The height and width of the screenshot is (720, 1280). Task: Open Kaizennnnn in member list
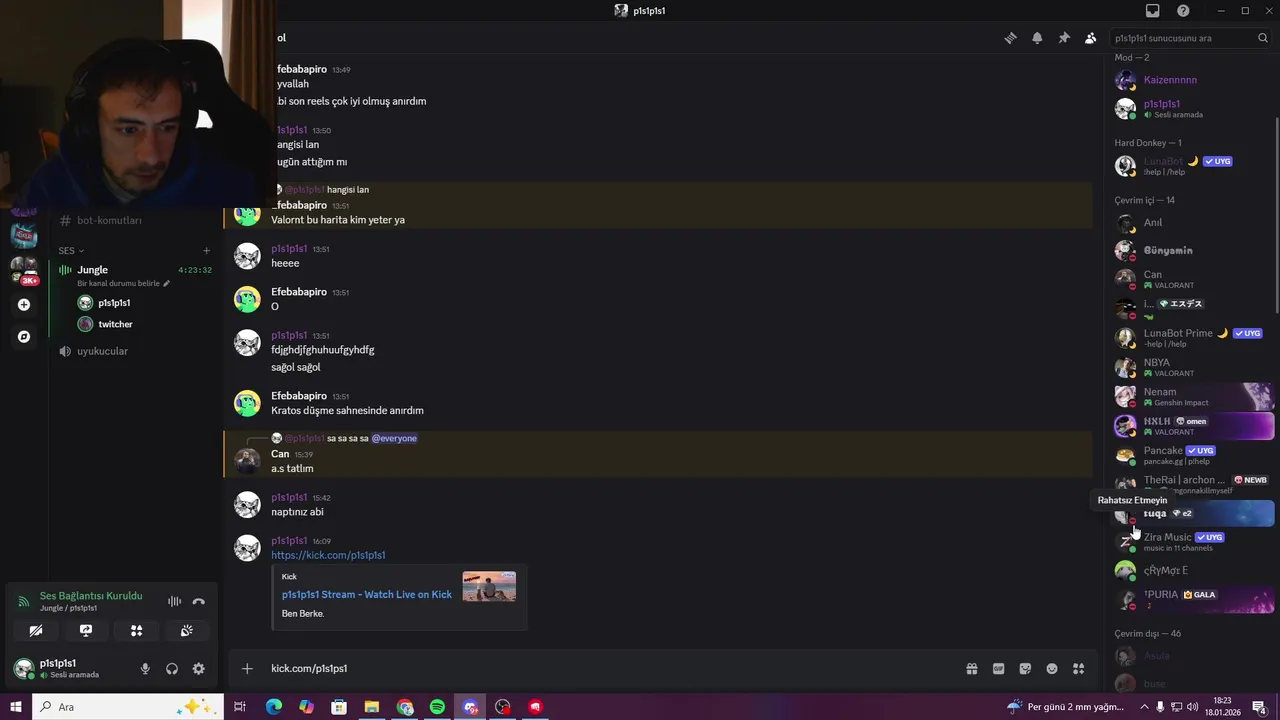(x=1171, y=80)
